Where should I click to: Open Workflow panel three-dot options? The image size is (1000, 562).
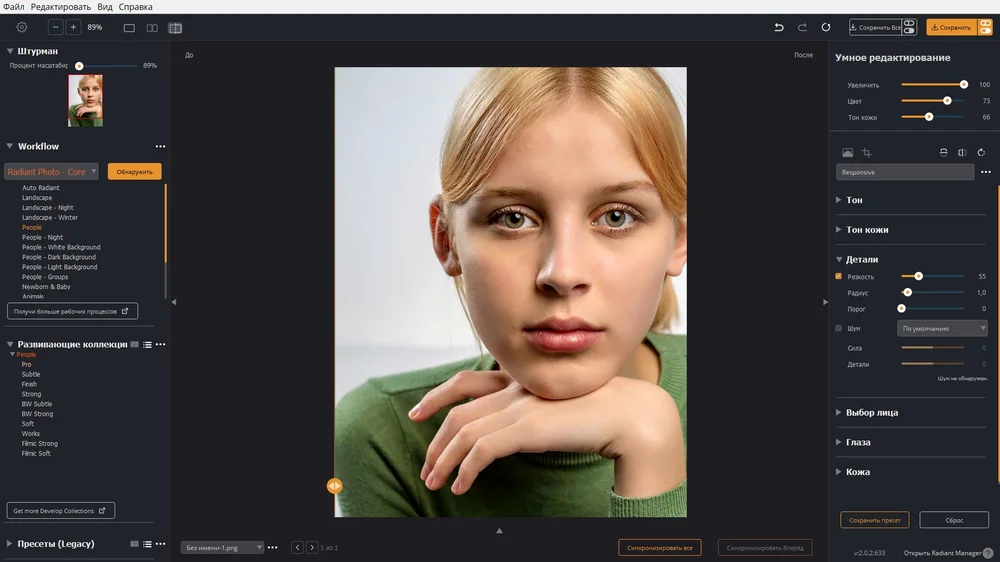(x=160, y=147)
